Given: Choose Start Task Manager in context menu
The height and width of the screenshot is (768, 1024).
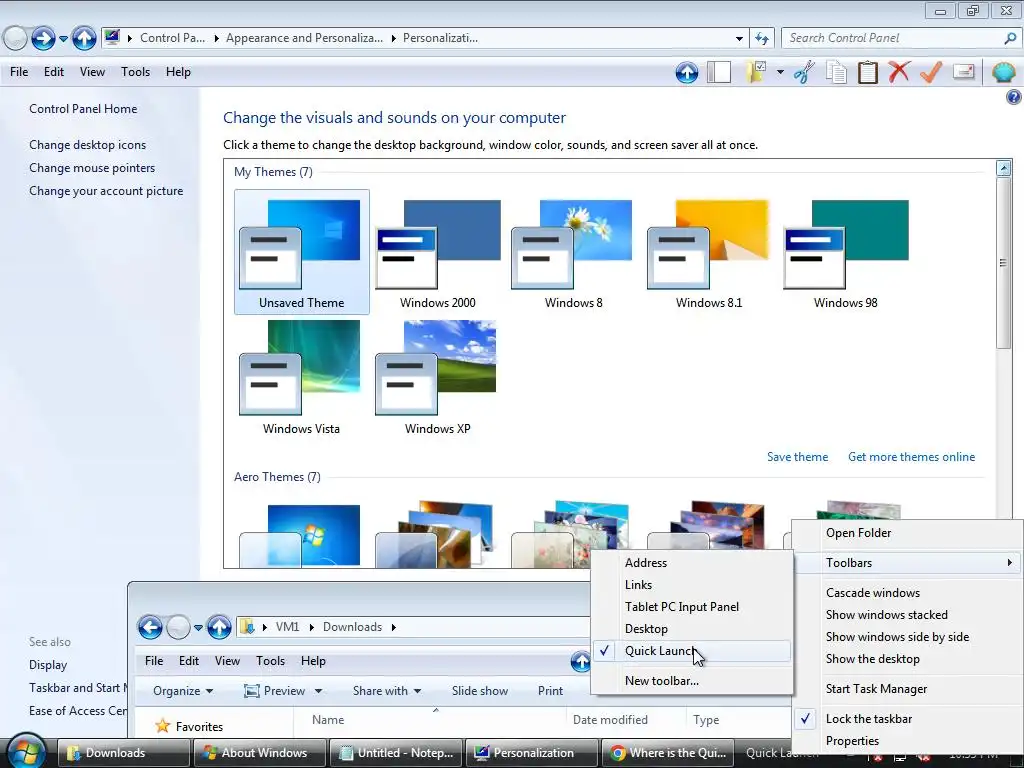Looking at the screenshot, I should [x=908, y=689].
